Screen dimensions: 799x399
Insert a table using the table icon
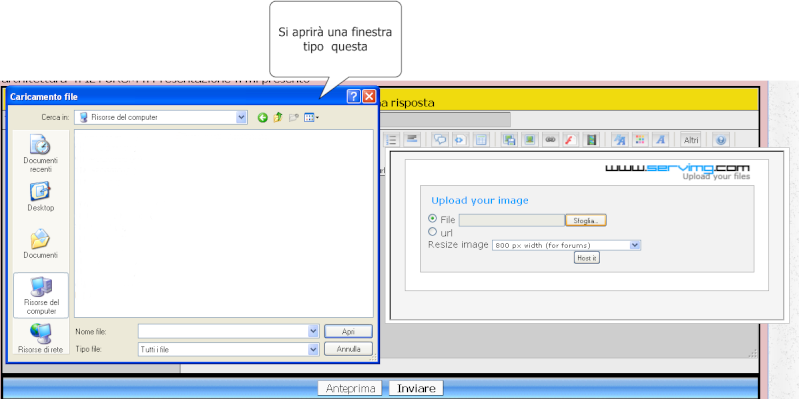481,140
